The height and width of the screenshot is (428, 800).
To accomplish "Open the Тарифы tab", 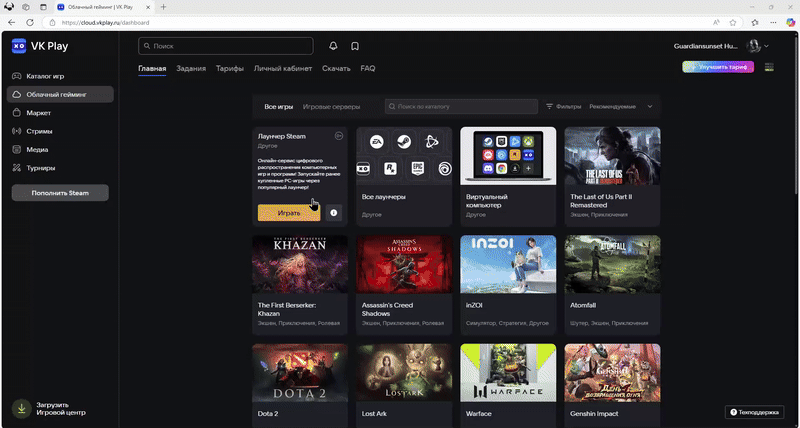I will point(230,68).
